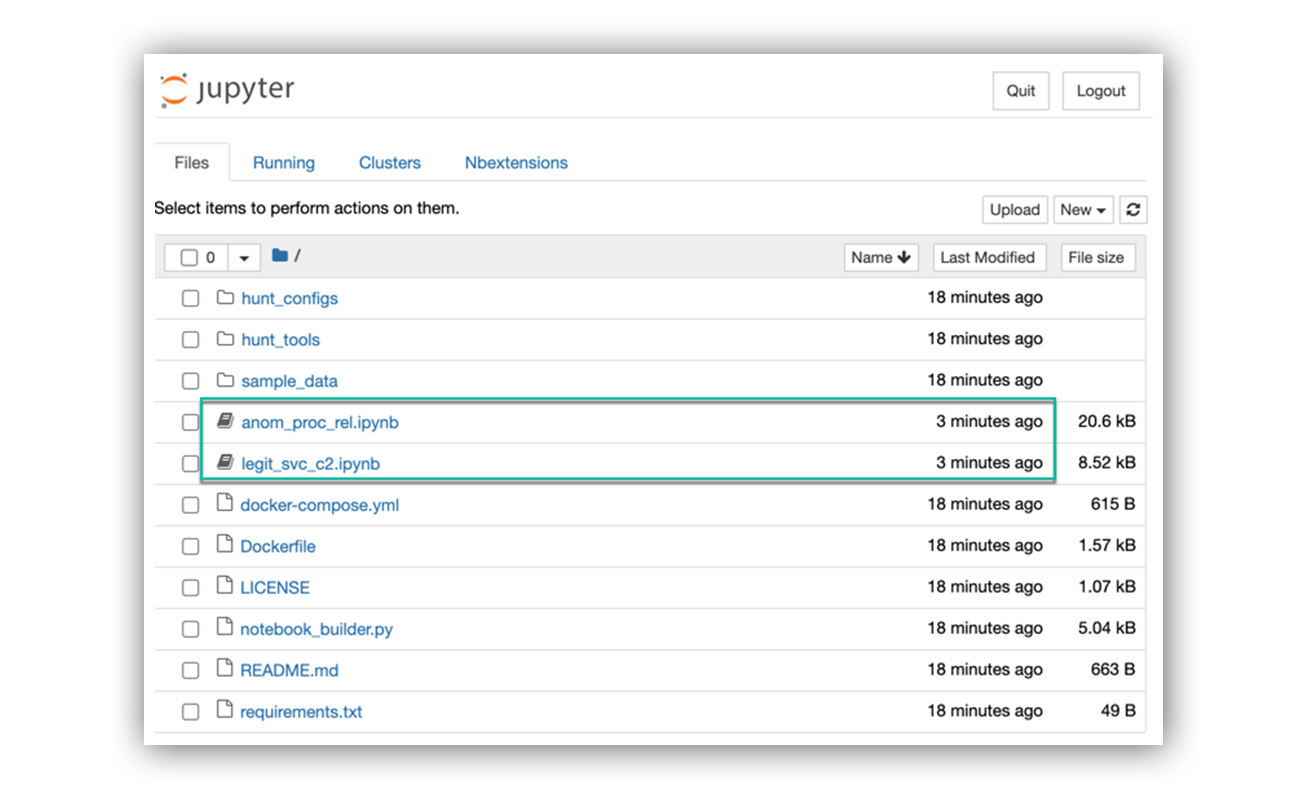Image resolution: width=1308 pixels, height=795 pixels.
Task: Click the Upload button
Action: tap(1015, 210)
